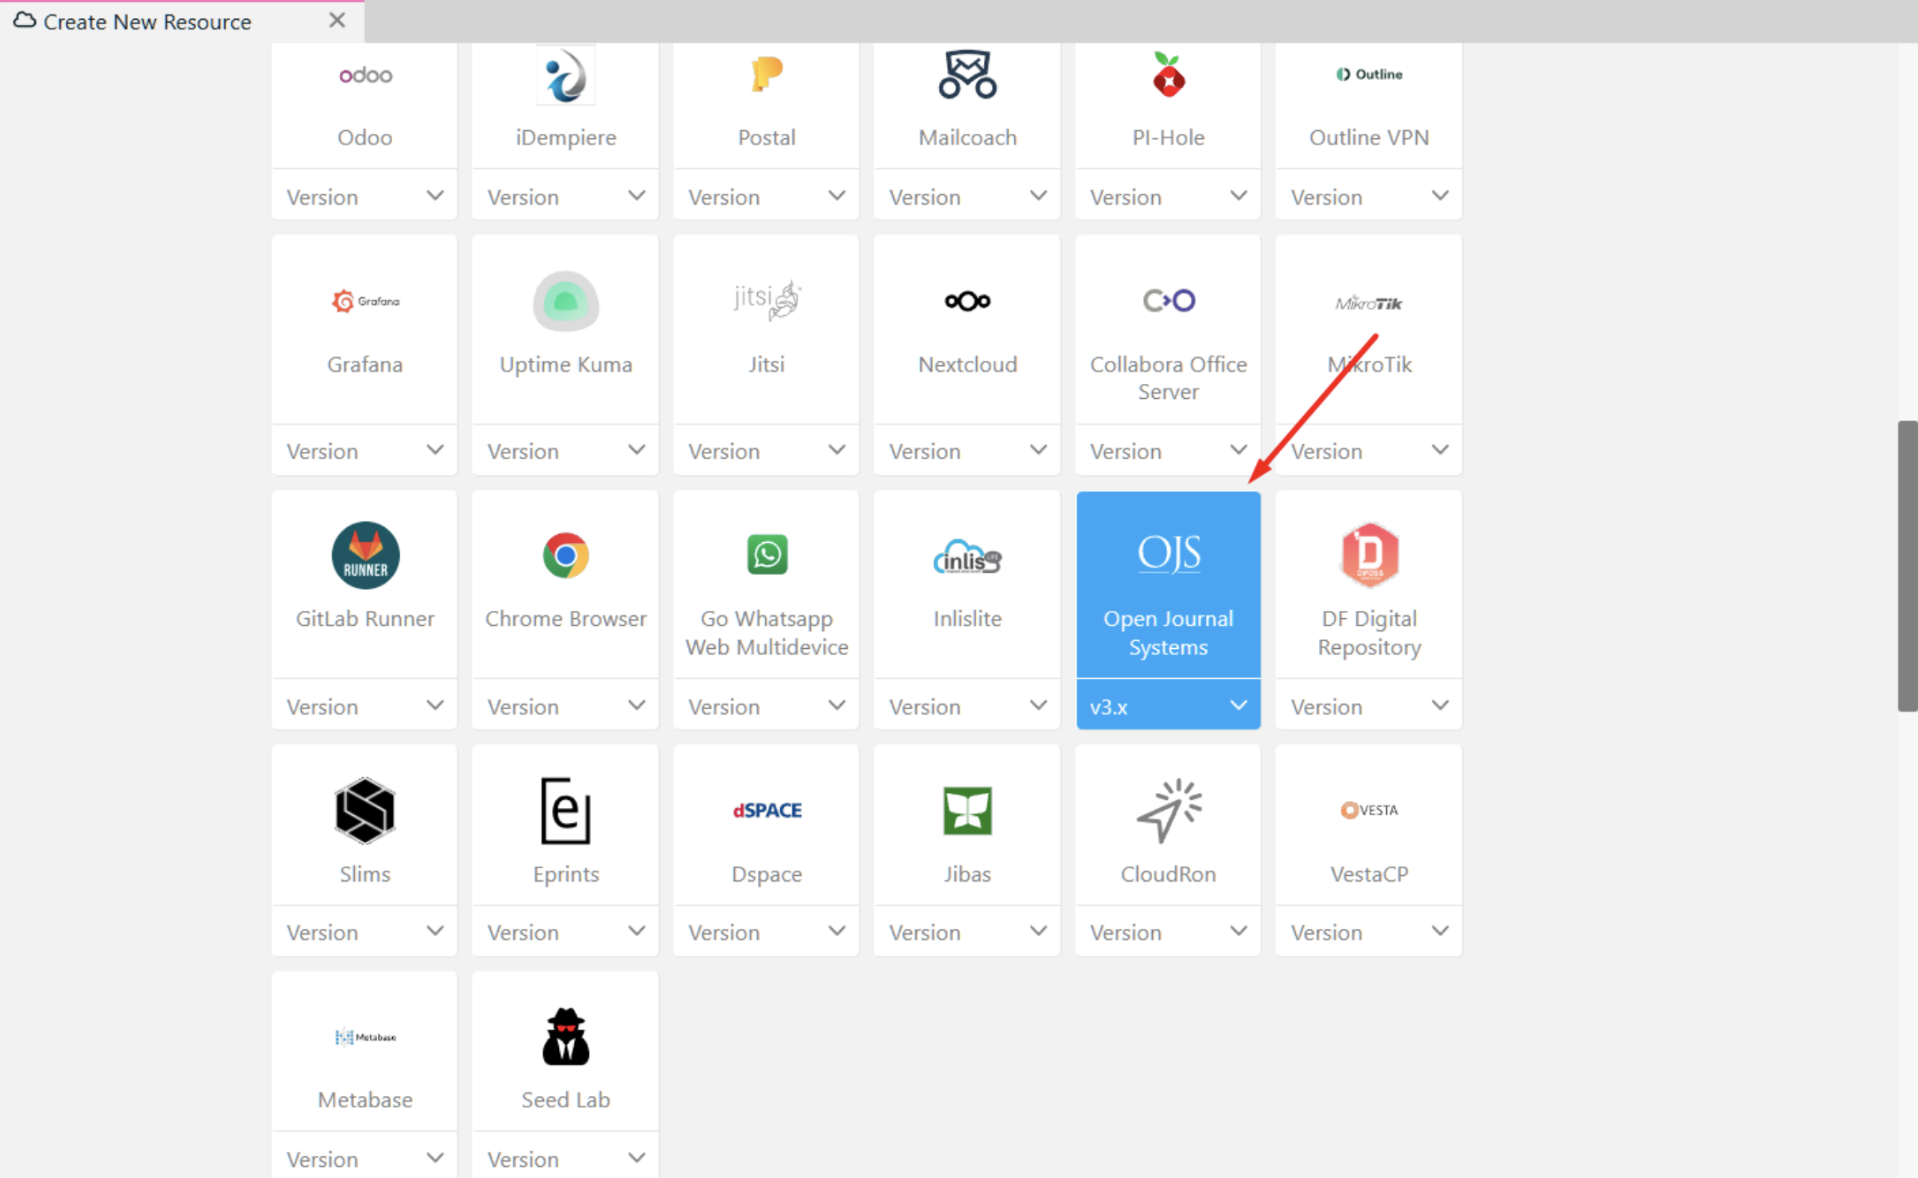Click the Collabora Office Server label

[1168, 378]
